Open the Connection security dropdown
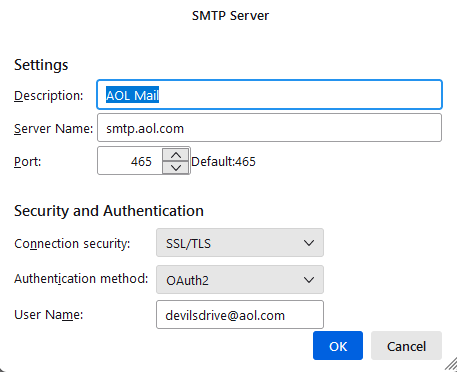Screen dimensions: 457x372 (x=240, y=243)
